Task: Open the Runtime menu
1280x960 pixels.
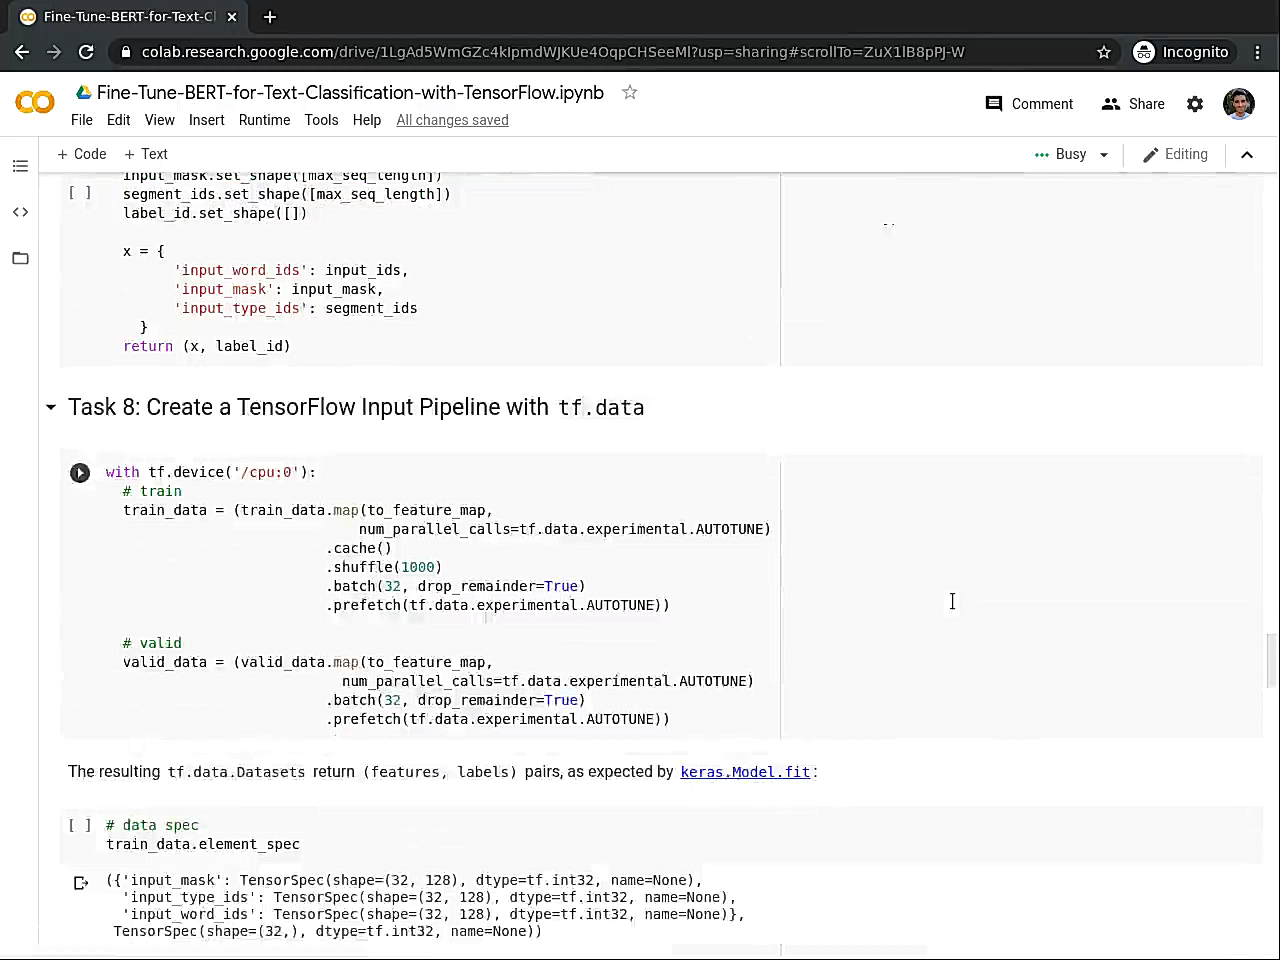Action: click(264, 120)
